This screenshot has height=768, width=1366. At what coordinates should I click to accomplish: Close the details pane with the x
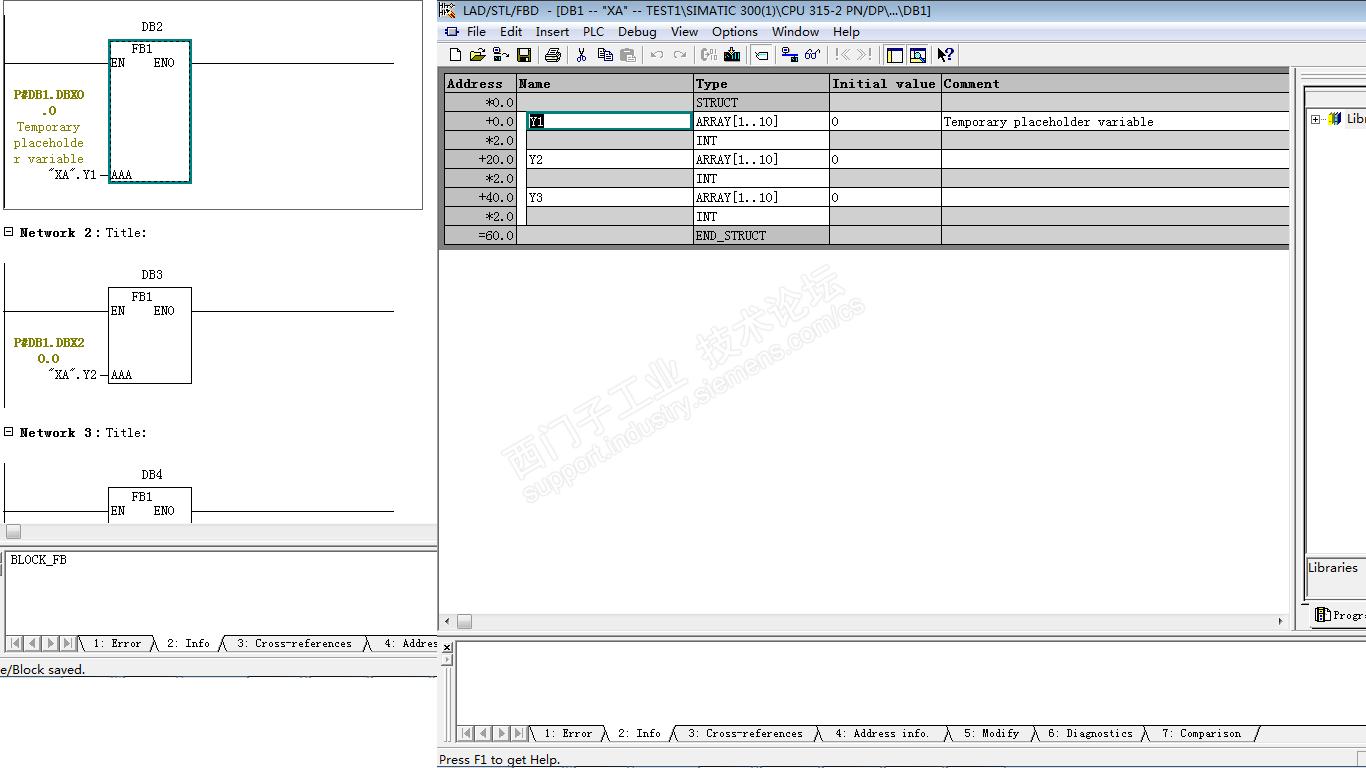point(447,648)
